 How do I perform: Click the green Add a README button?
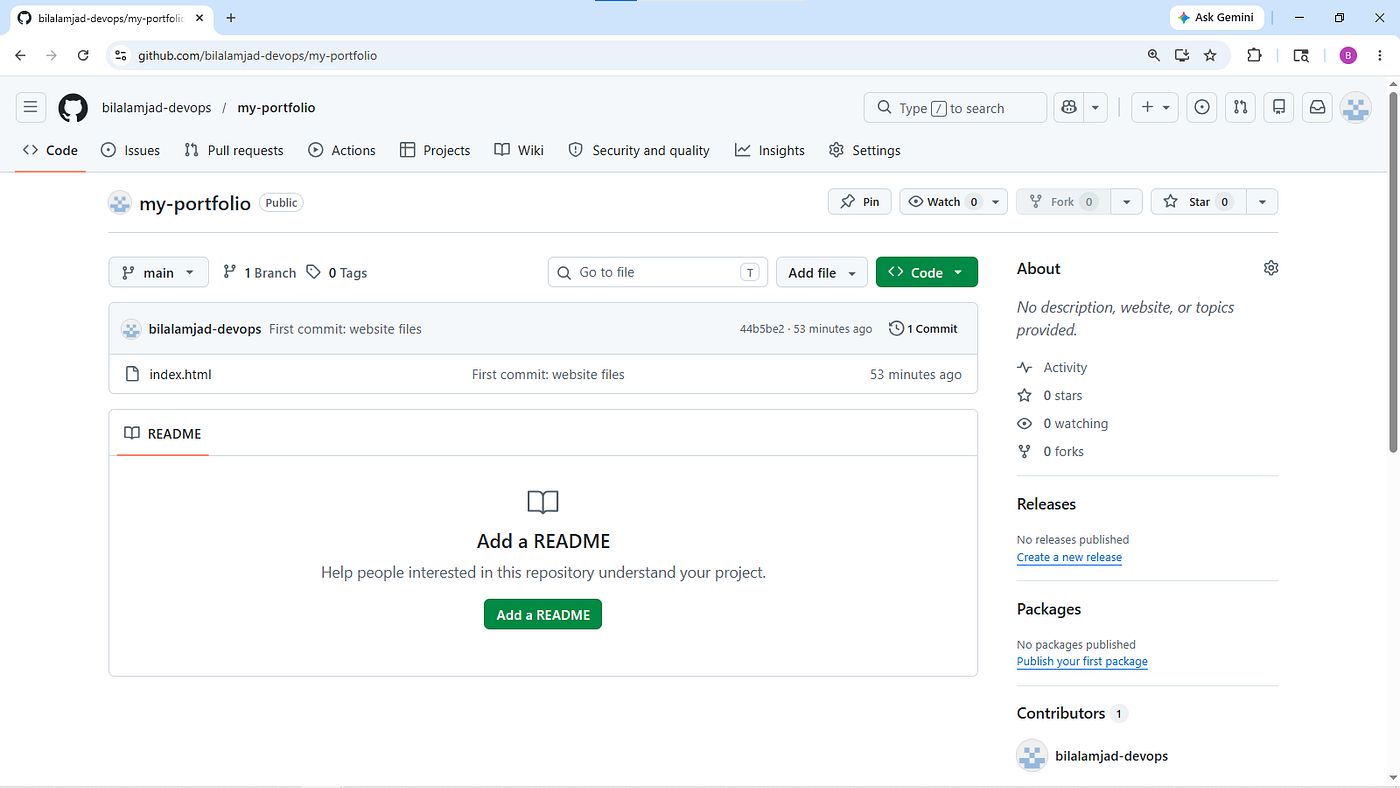tap(543, 614)
